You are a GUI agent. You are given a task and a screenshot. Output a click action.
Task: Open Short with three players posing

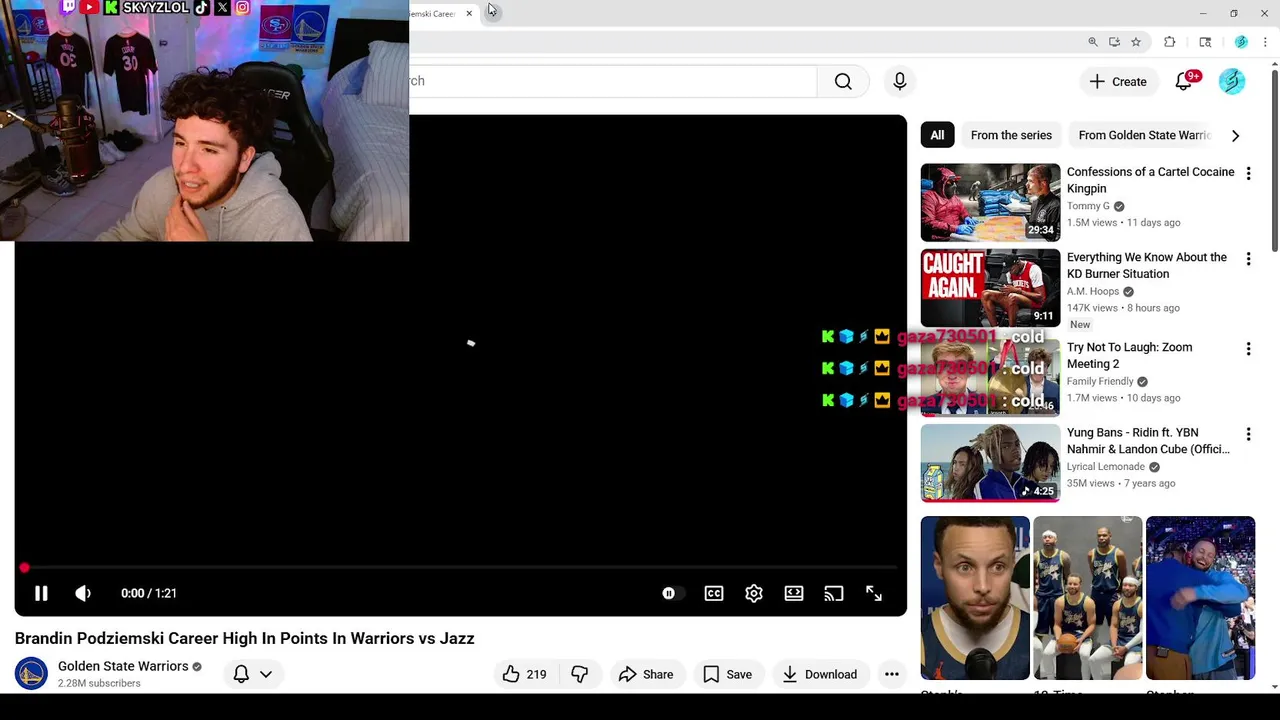[1088, 598]
